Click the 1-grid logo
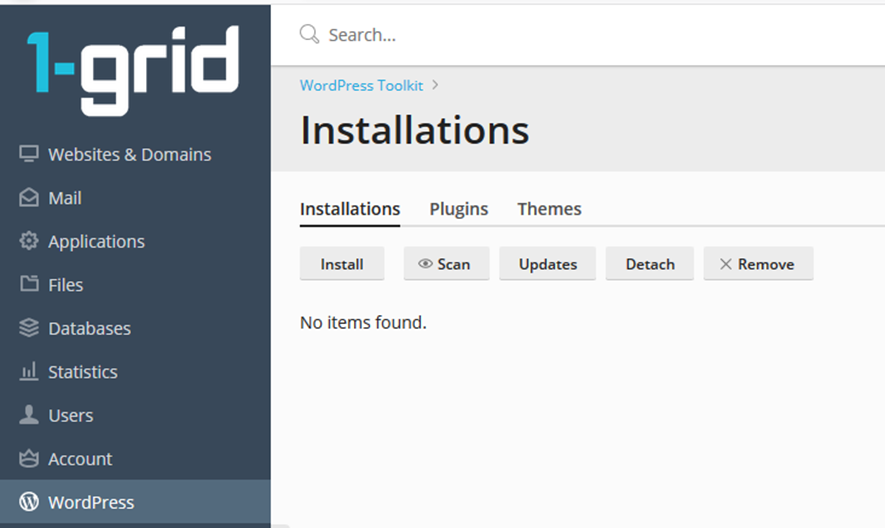The image size is (885, 528). click(x=133, y=70)
